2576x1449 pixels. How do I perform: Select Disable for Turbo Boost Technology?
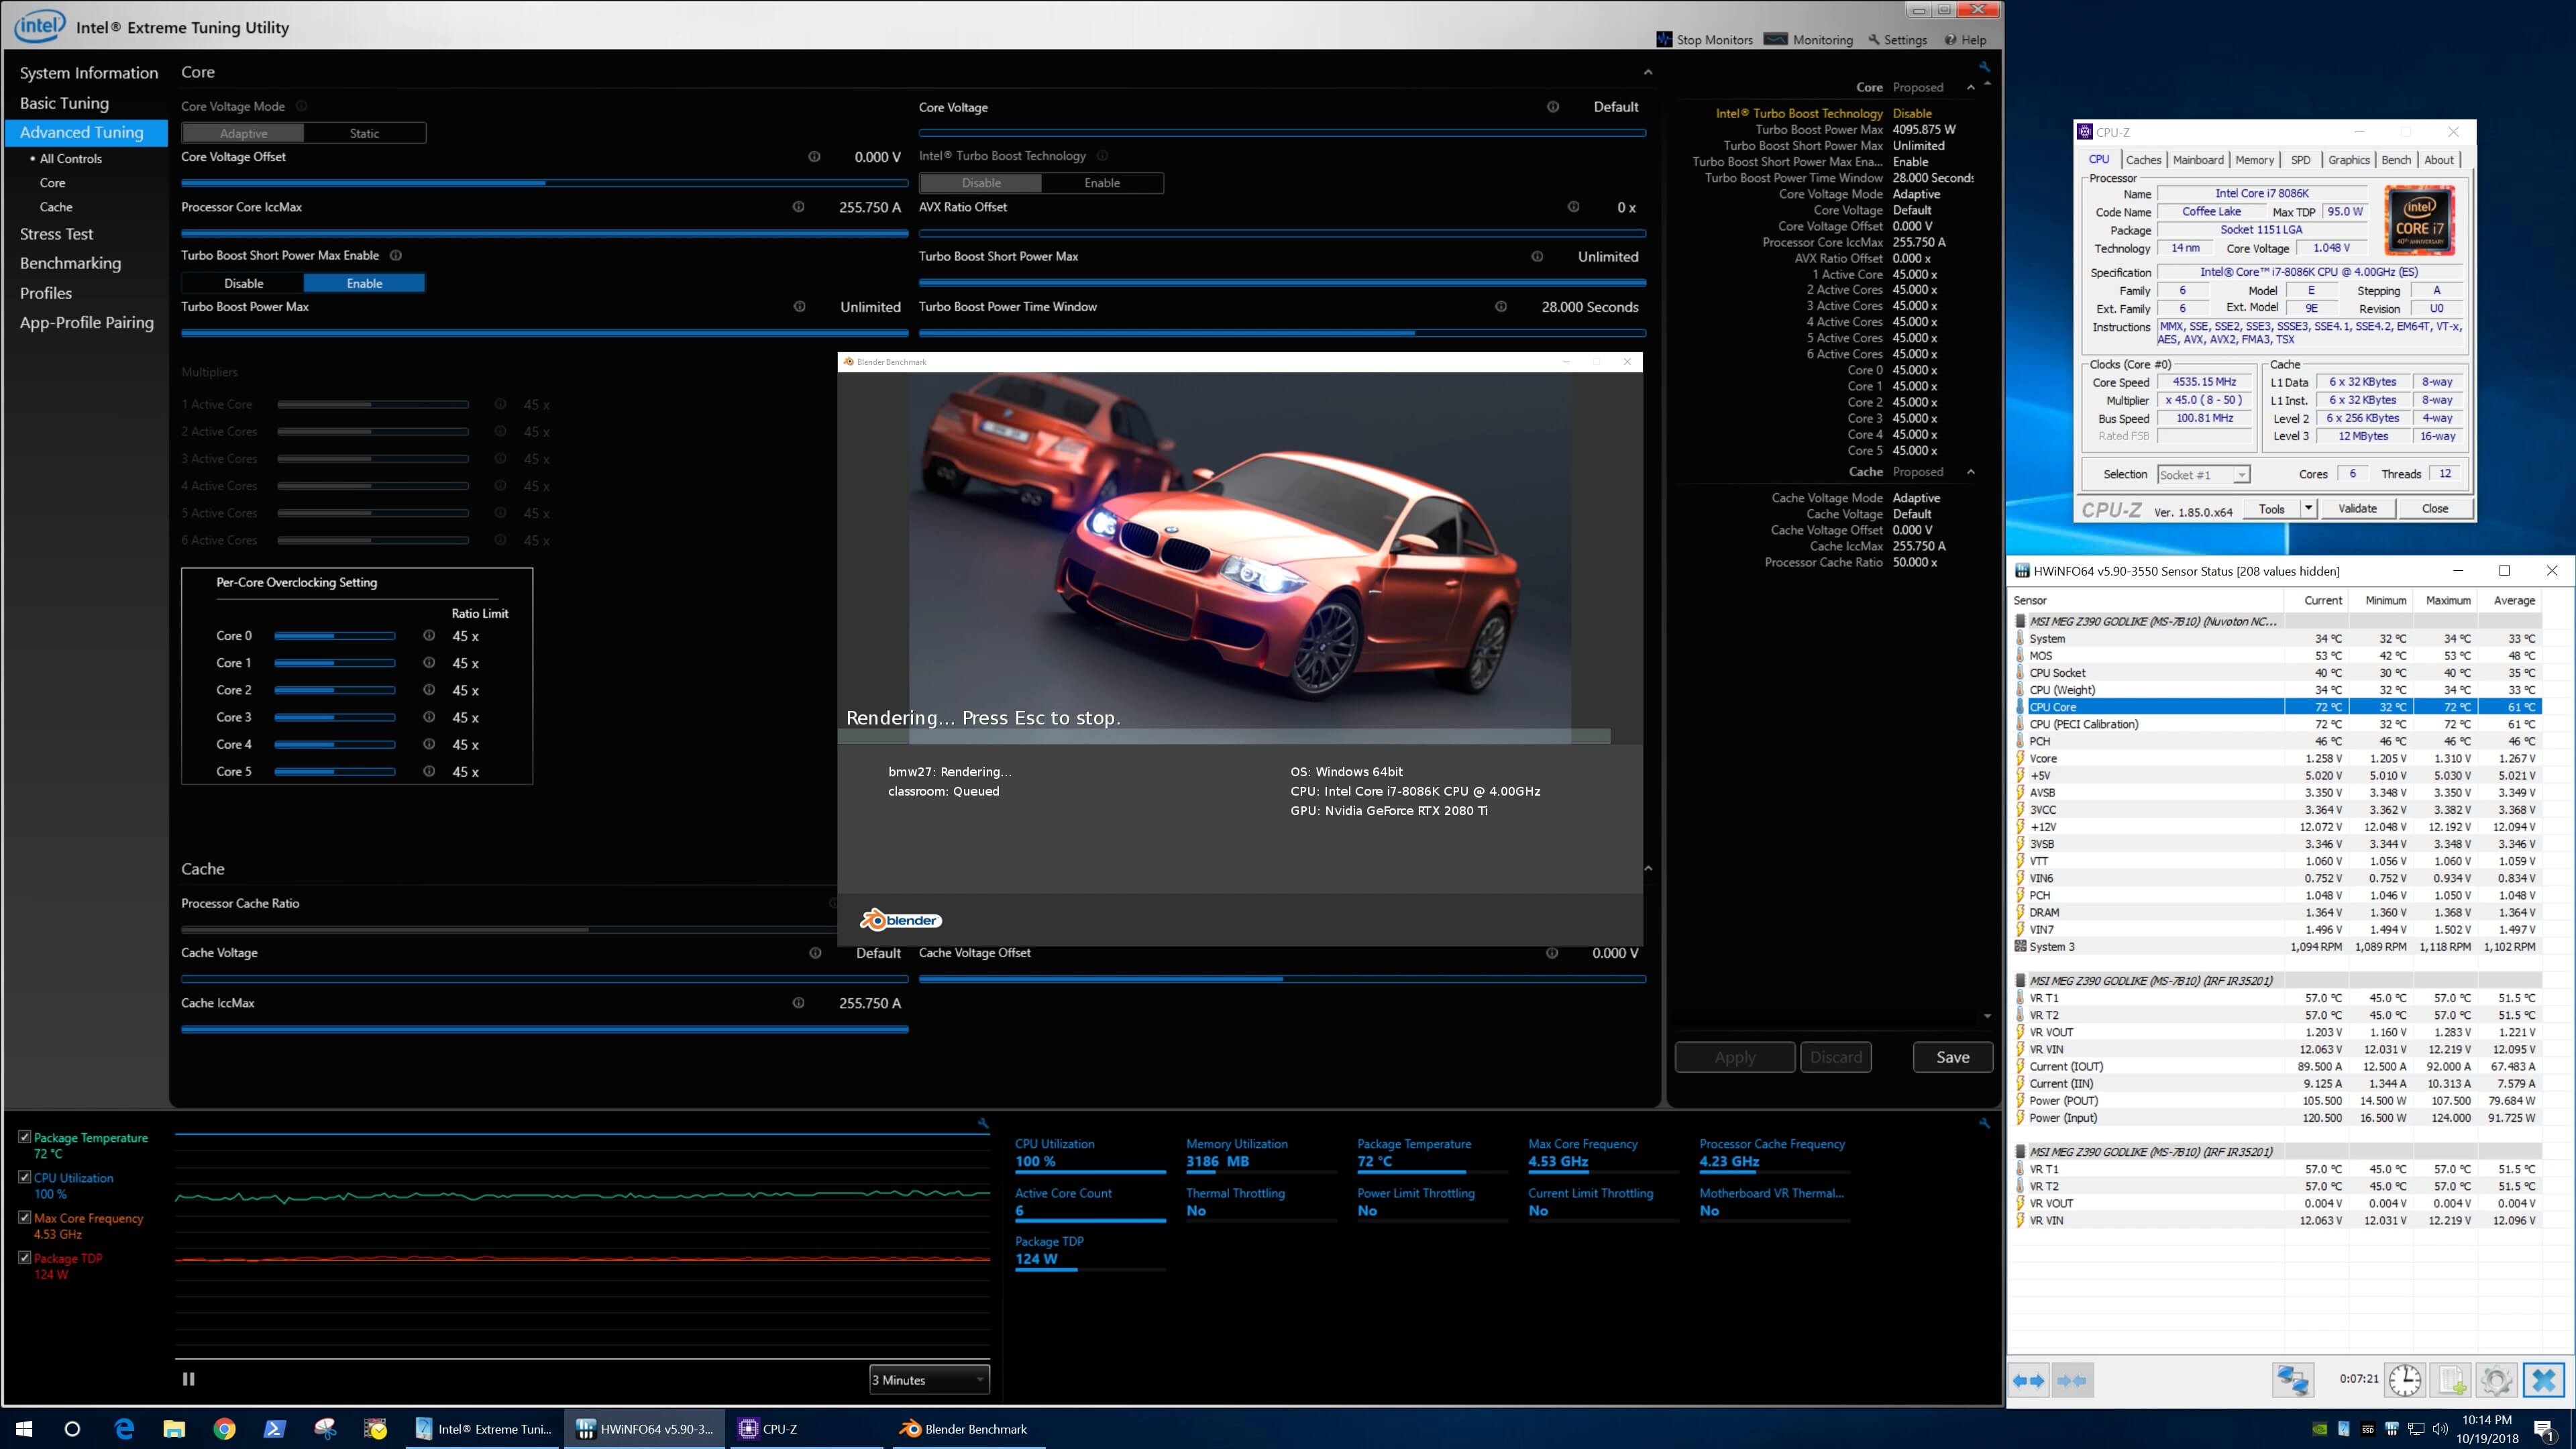click(x=981, y=183)
